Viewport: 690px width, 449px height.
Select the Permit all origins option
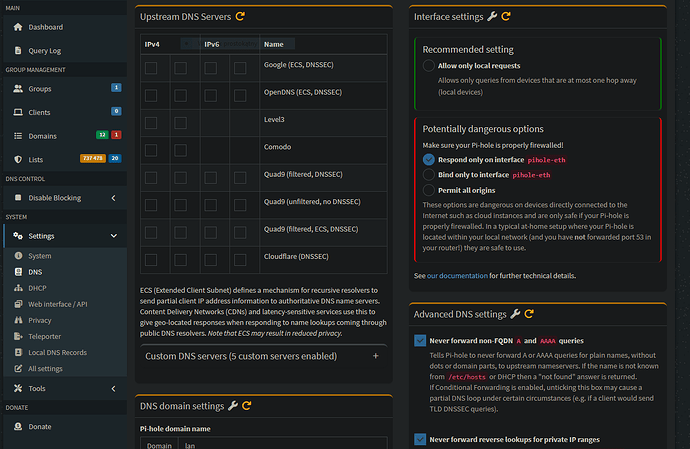(429, 190)
